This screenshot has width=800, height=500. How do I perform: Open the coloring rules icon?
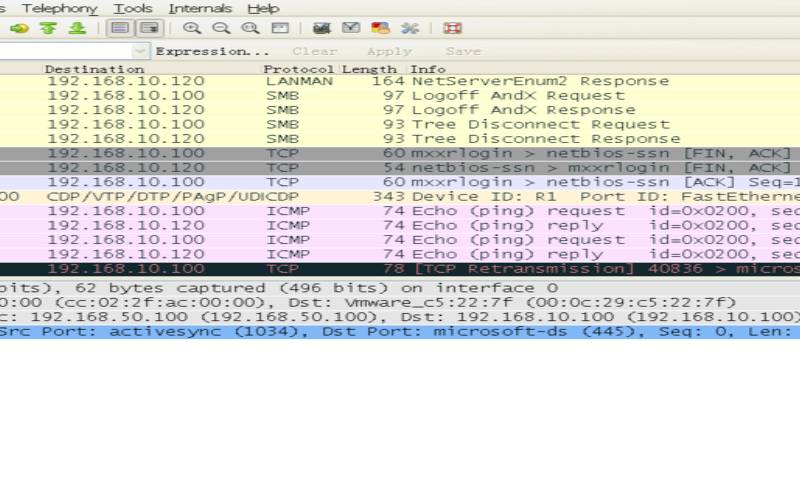pos(380,28)
